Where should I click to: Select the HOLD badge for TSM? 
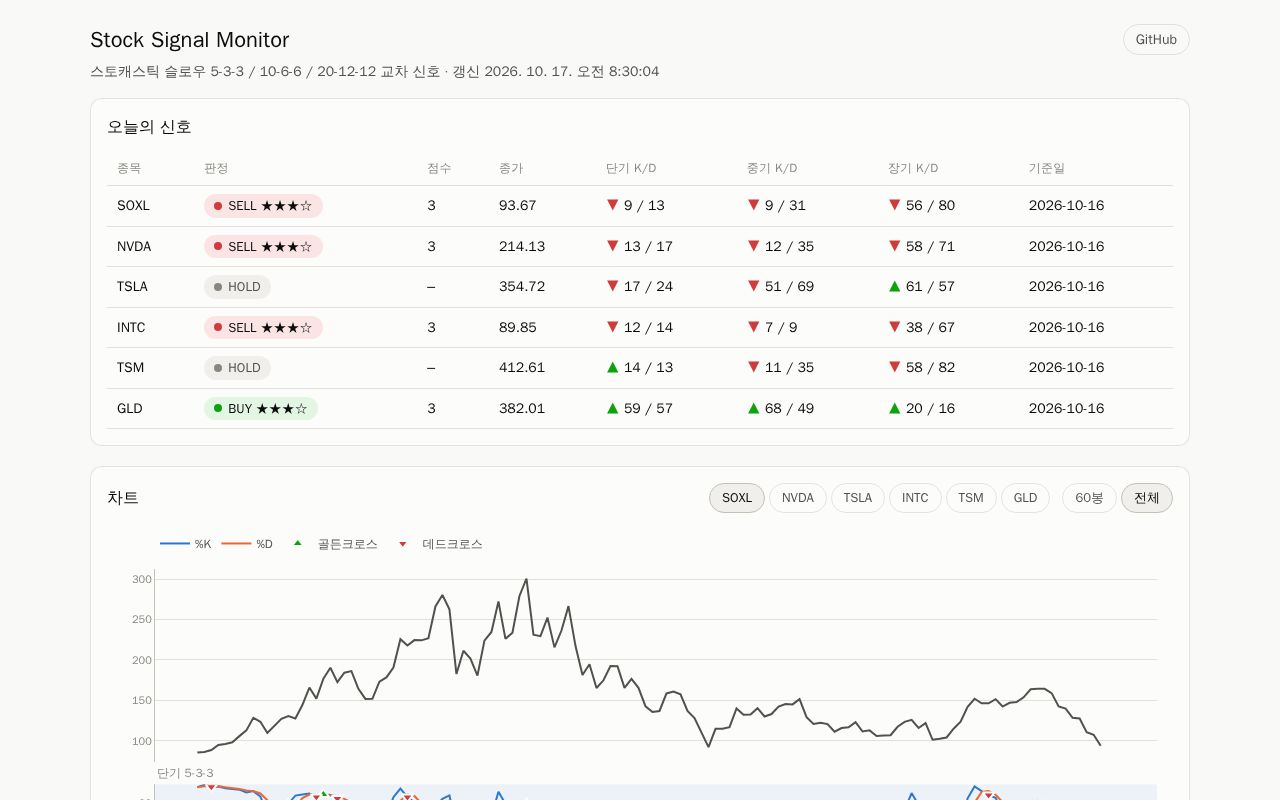(237, 368)
